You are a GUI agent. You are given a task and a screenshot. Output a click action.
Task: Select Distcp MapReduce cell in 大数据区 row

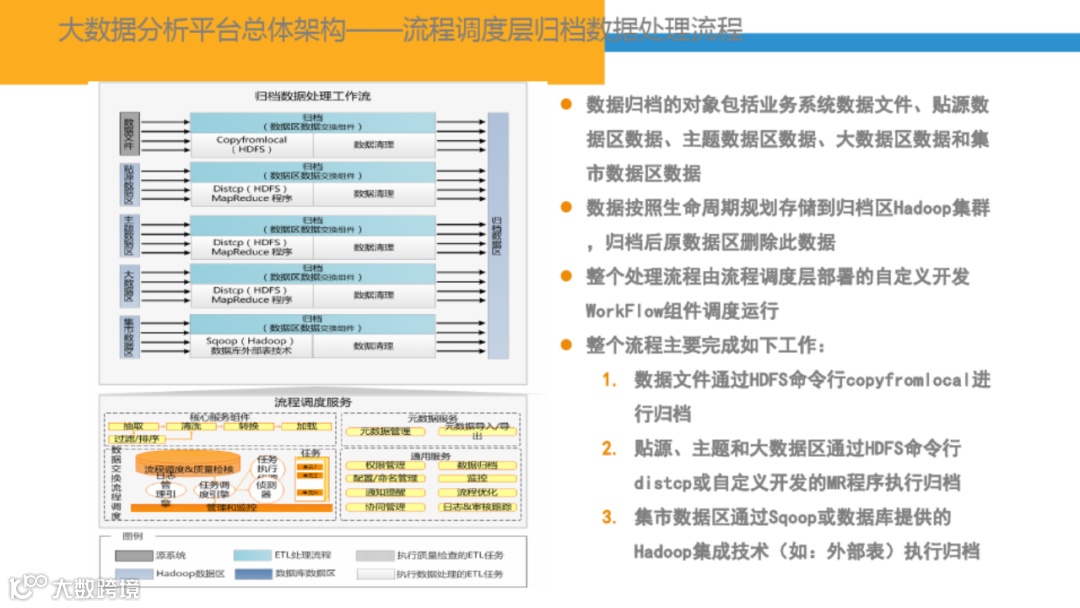click(251, 295)
